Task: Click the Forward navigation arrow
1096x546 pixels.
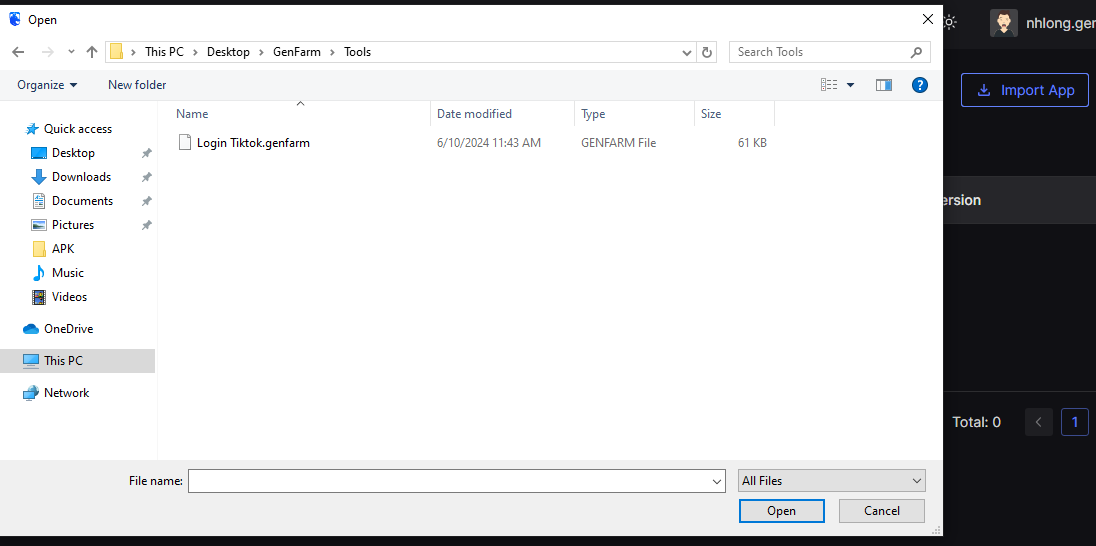Action: [x=48, y=52]
